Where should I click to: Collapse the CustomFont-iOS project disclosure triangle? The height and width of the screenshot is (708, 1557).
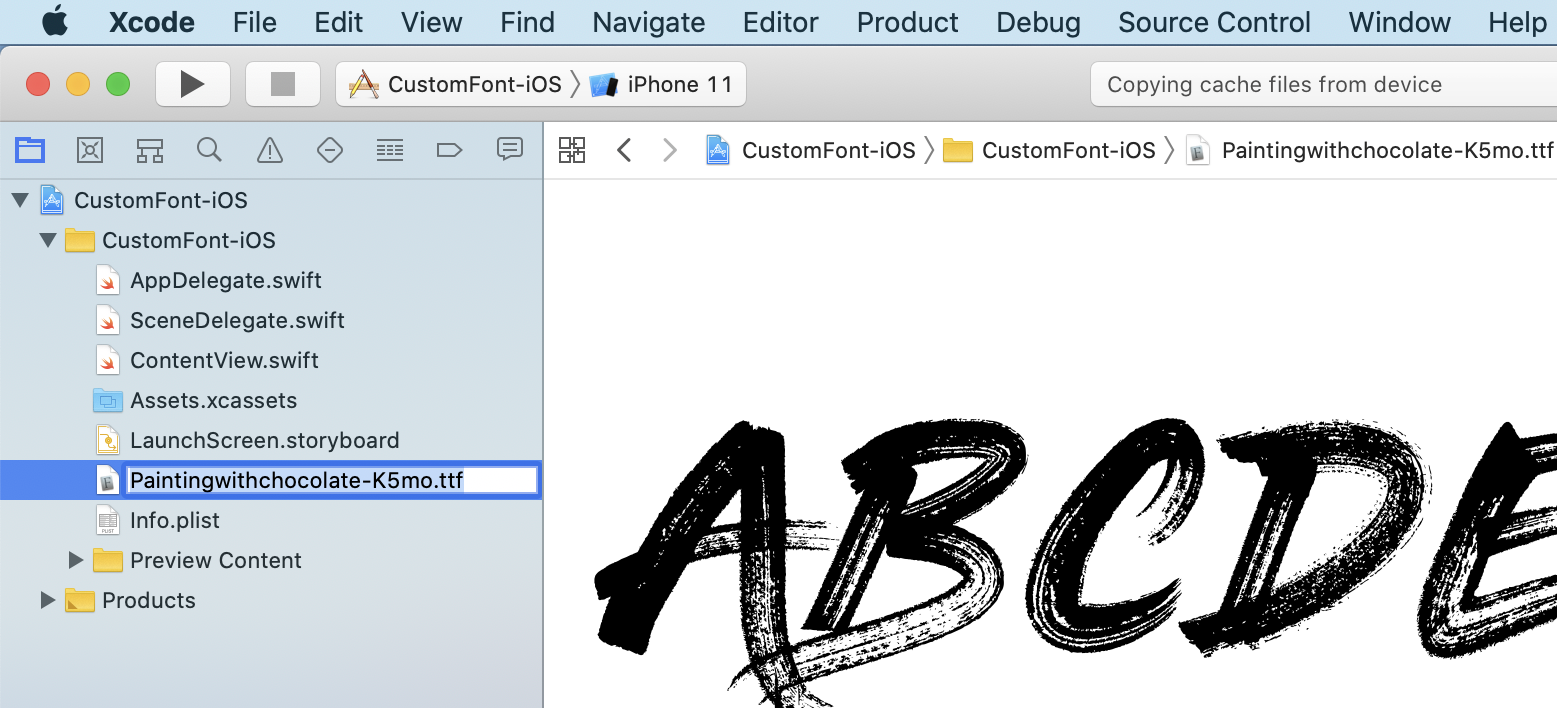pos(22,199)
